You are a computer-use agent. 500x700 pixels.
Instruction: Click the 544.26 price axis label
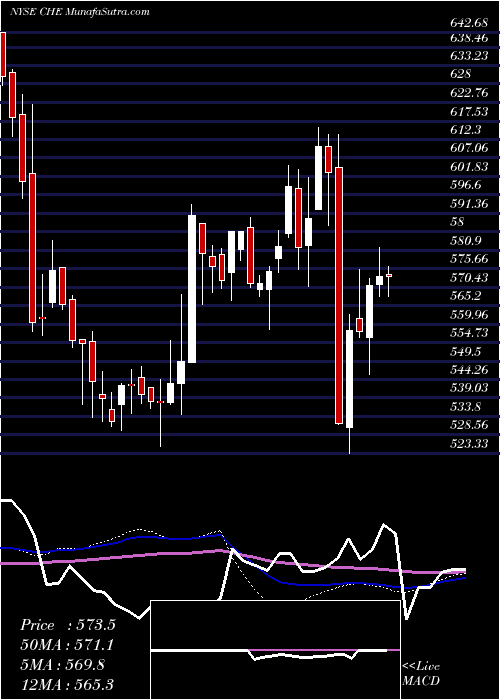click(468, 370)
